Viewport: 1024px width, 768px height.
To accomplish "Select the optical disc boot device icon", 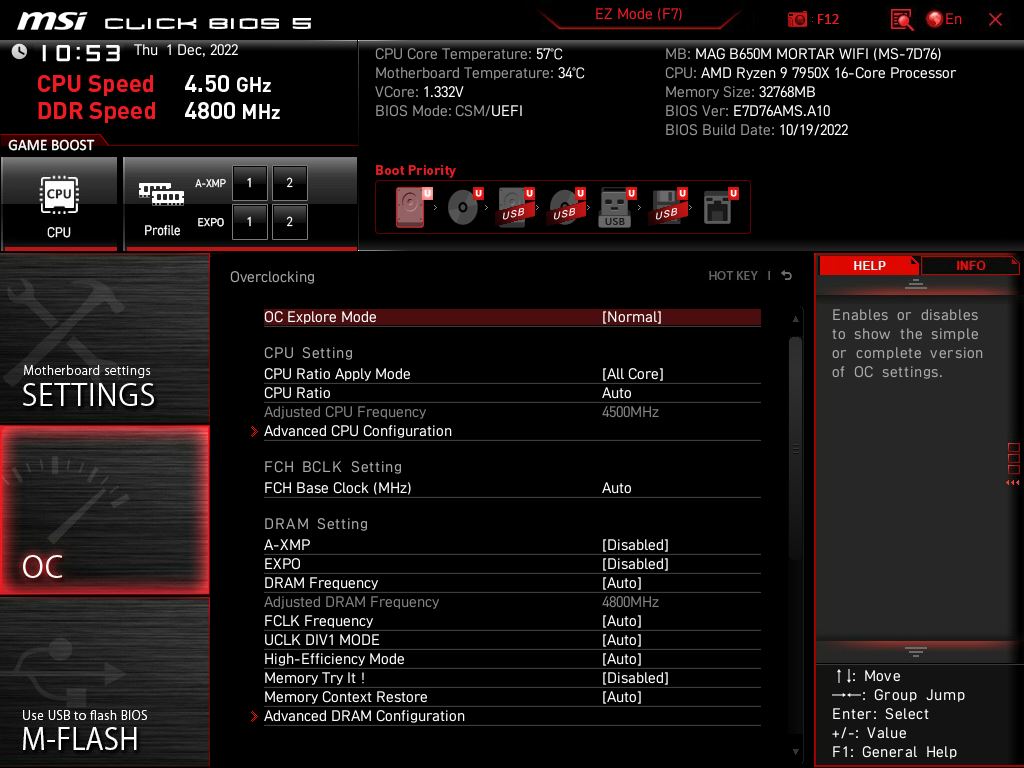I will point(463,206).
